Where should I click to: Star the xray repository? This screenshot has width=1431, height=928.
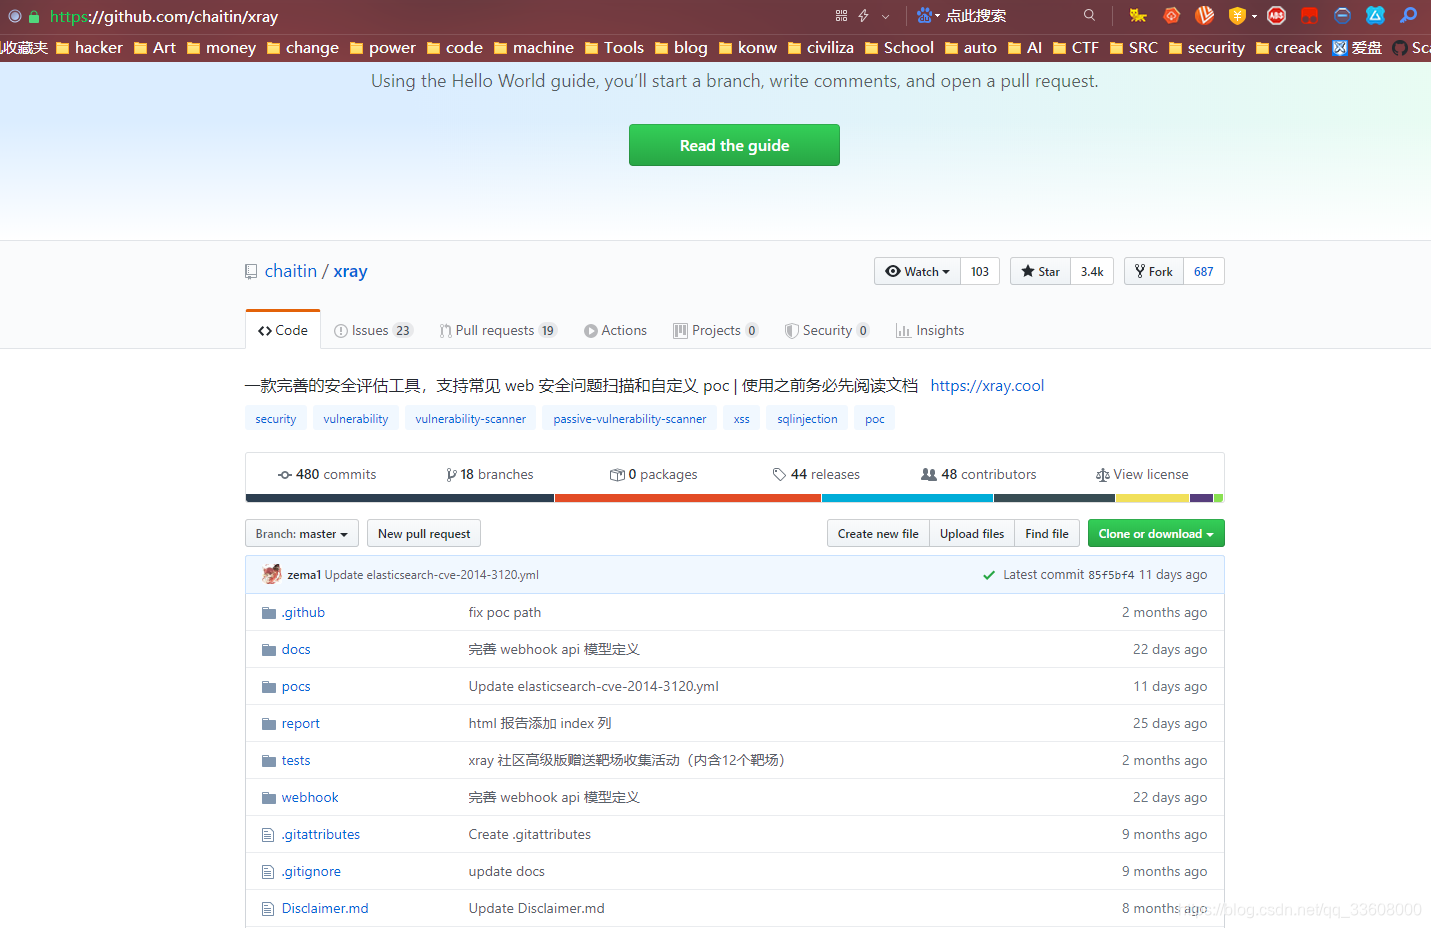click(x=1040, y=271)
